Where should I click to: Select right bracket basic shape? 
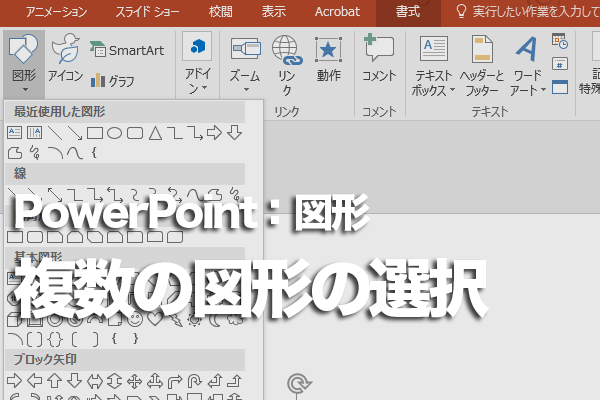click(x=95, y=339)
